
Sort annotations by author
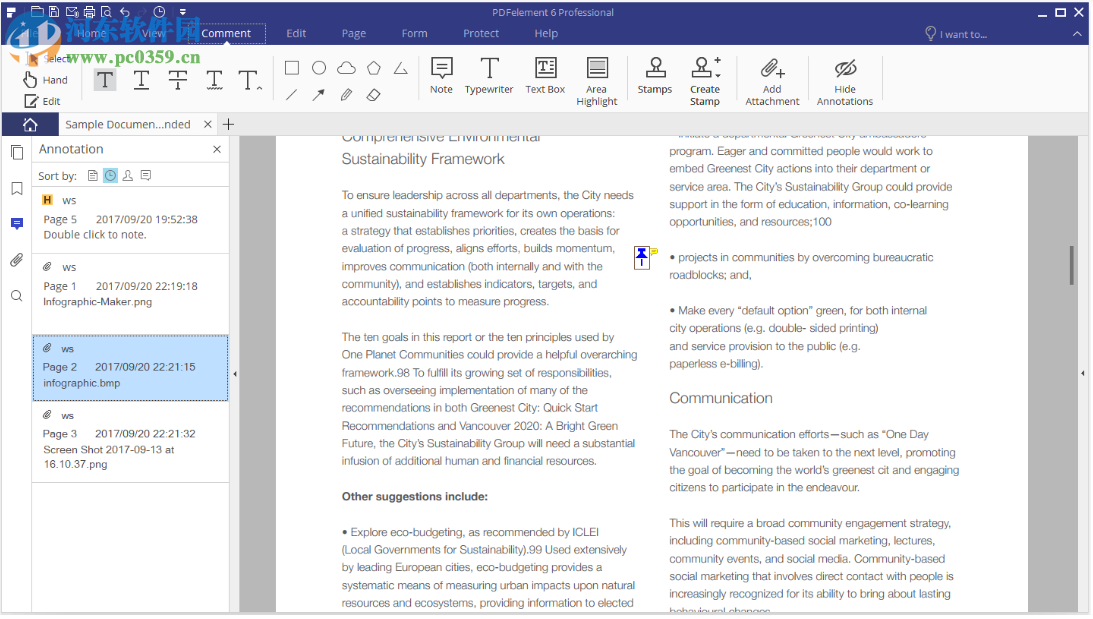click(128, 176)
